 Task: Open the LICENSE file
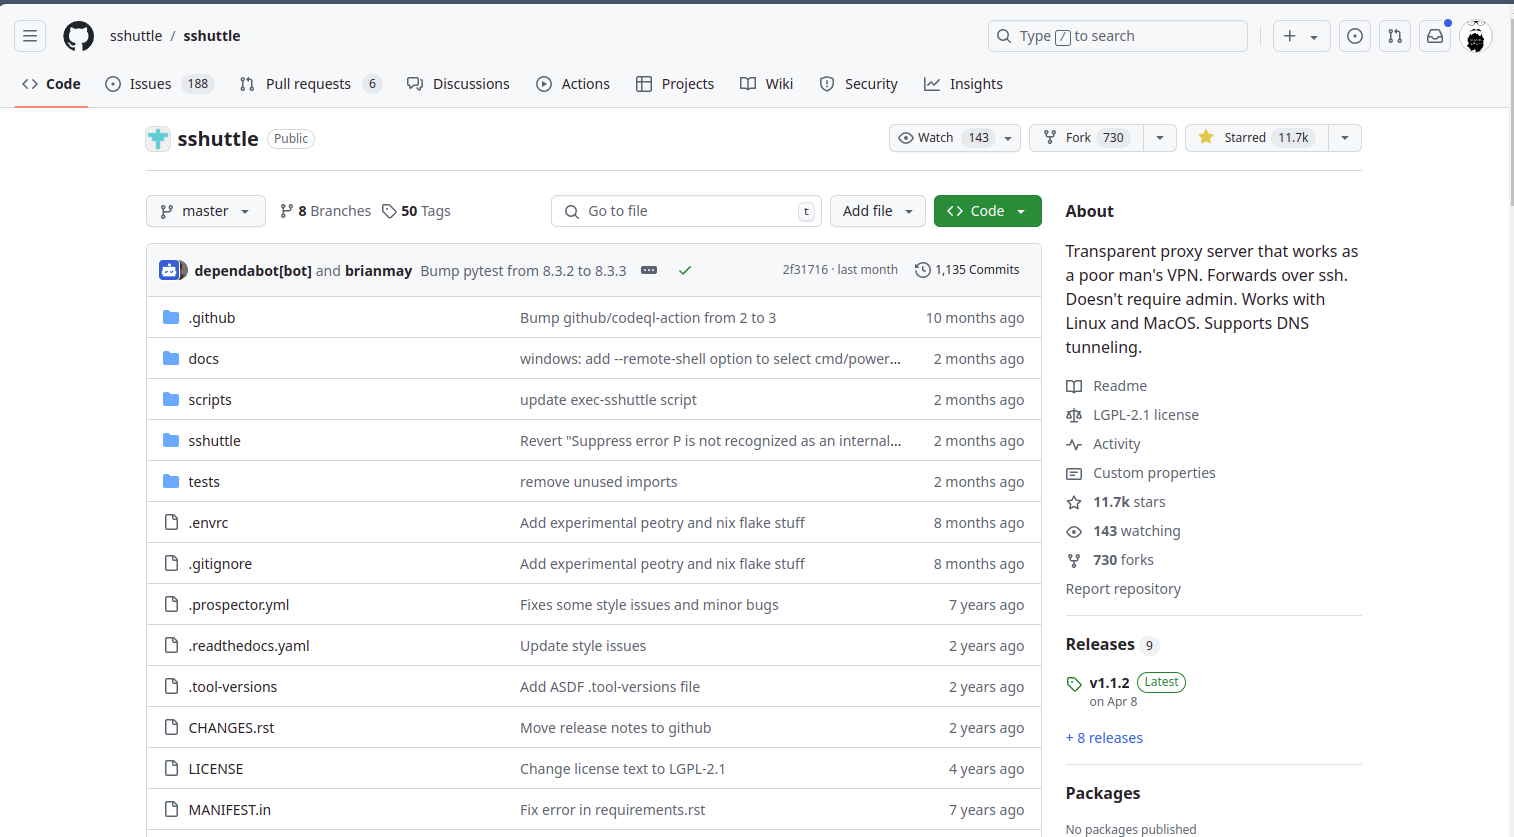point(216,769)
